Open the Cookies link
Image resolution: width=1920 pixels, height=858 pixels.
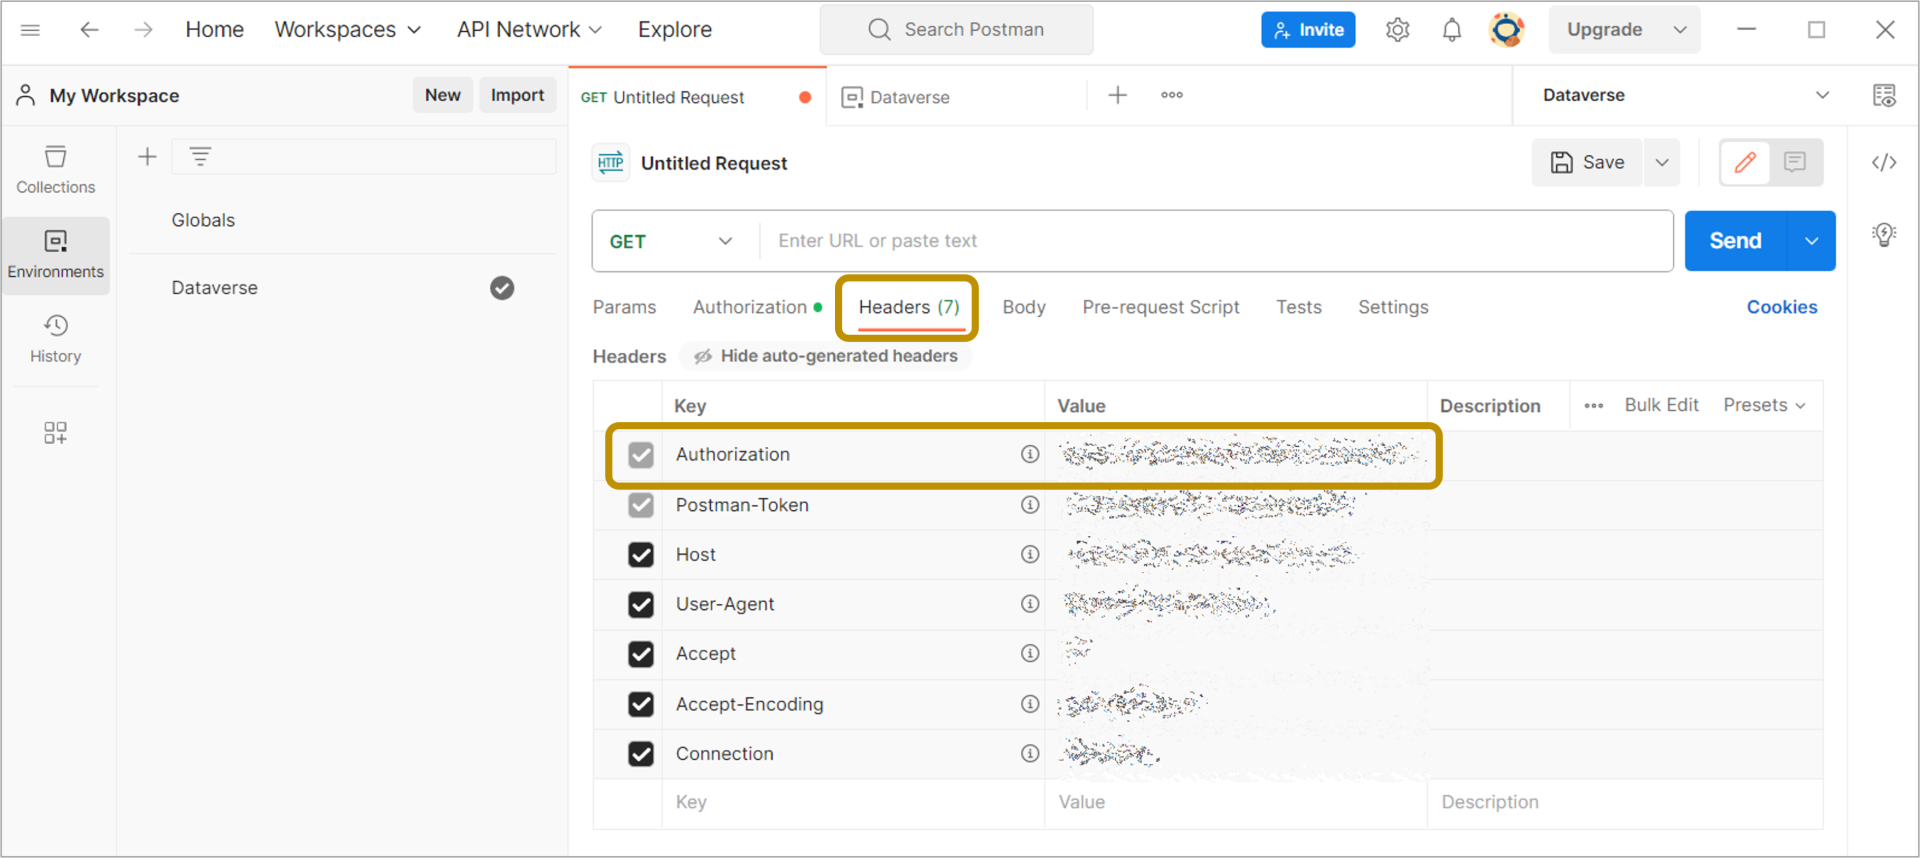click(x=1782, y=307)
